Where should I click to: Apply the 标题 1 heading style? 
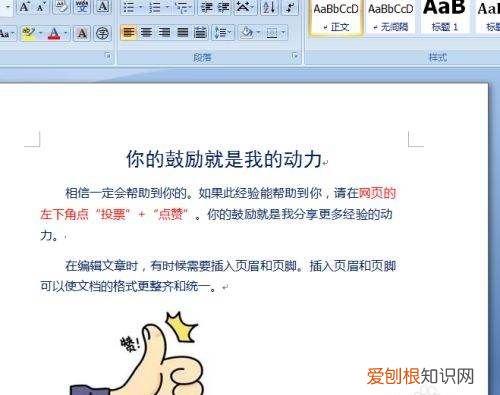(x=444, y=17)
